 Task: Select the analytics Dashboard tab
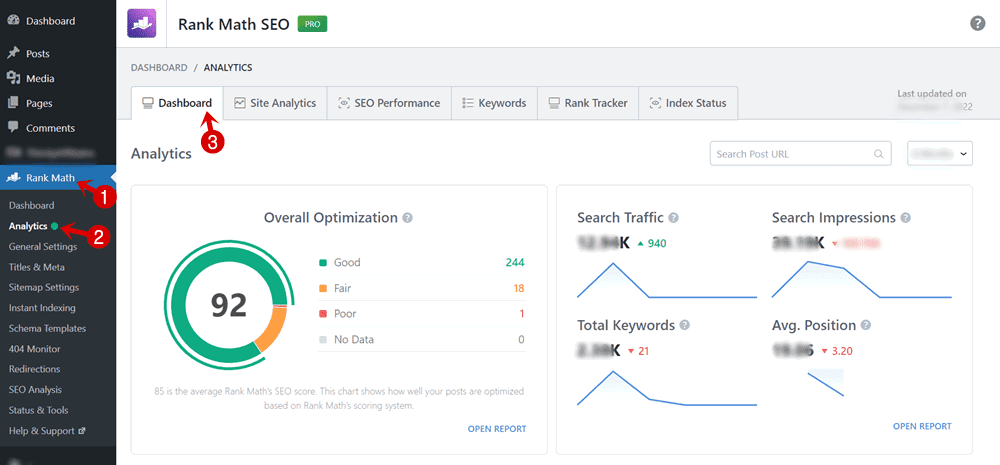click(x=177, y=103)
